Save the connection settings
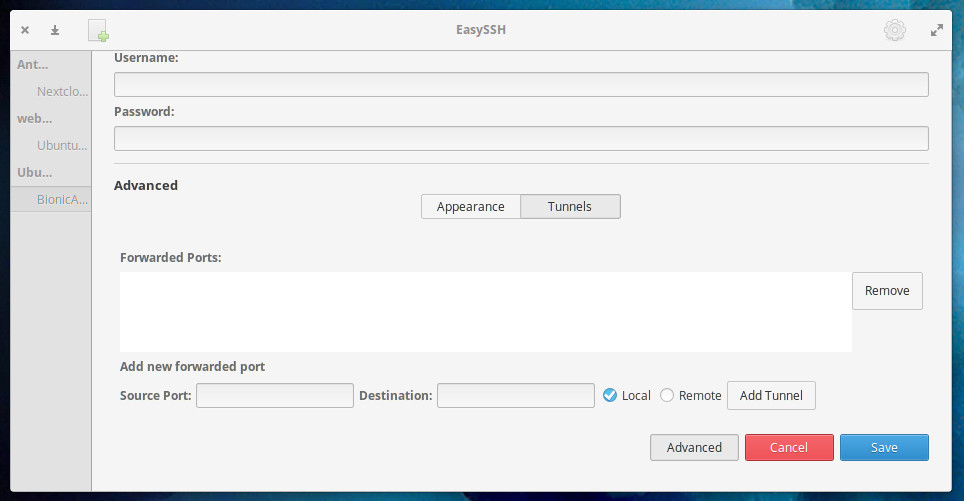This screenshot has width=964, height=501. tap(884, 447)
